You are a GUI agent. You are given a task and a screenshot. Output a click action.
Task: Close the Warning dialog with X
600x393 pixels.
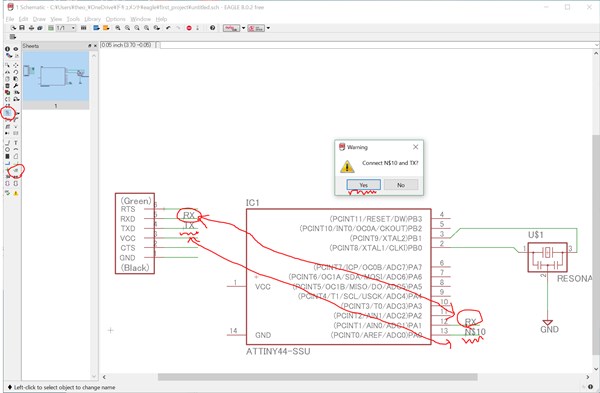pyautogui.click(x=416, y=147)
